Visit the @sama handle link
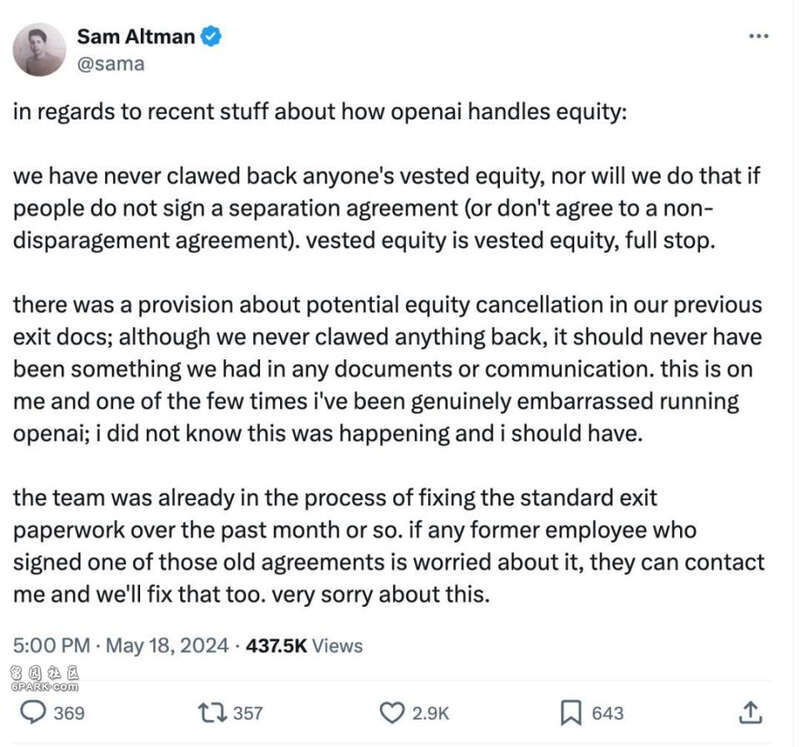This screenshot has height=747, width=800. click(111, 64)
